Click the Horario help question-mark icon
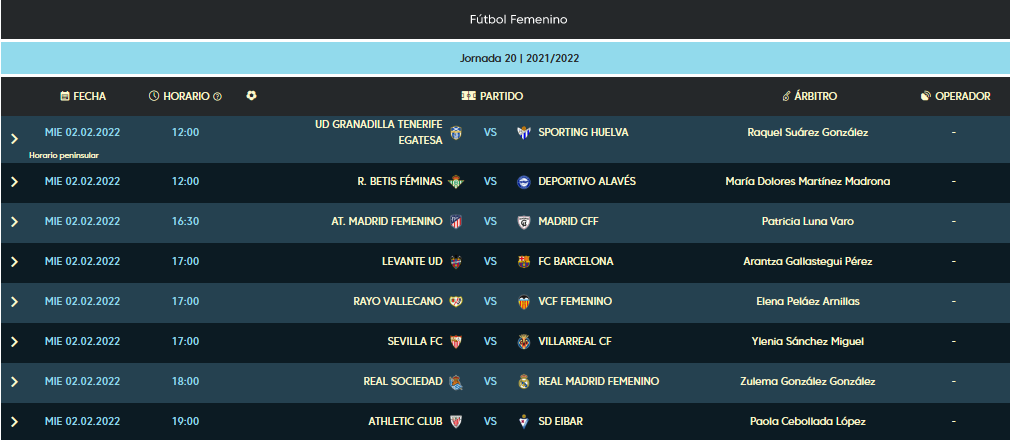Image resolution: width=1010 pixels, height=440 pixels. tap(217, 97)
